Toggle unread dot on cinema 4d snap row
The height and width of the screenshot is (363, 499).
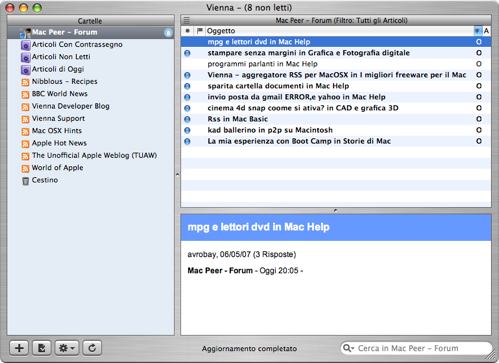click(187, 108)
